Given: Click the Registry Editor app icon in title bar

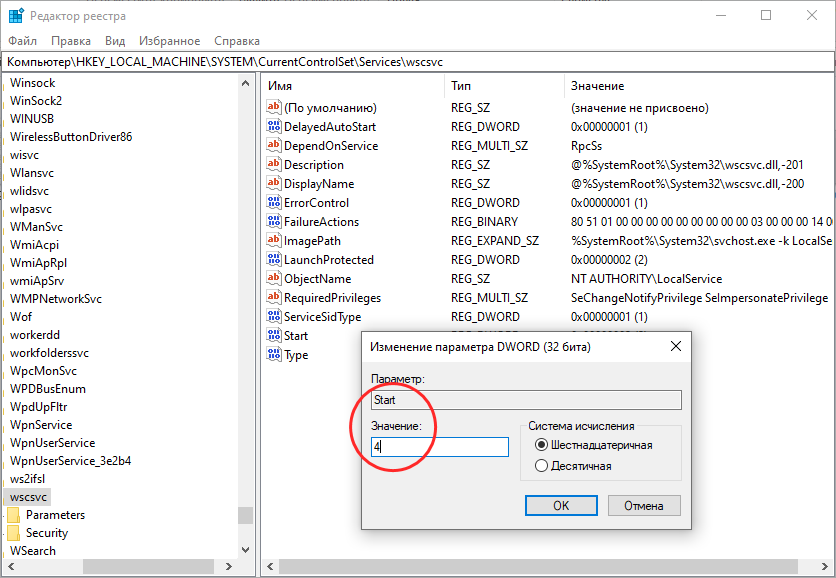Looking at the screenshot, I should pyautogui.click(x=16, y=15).
